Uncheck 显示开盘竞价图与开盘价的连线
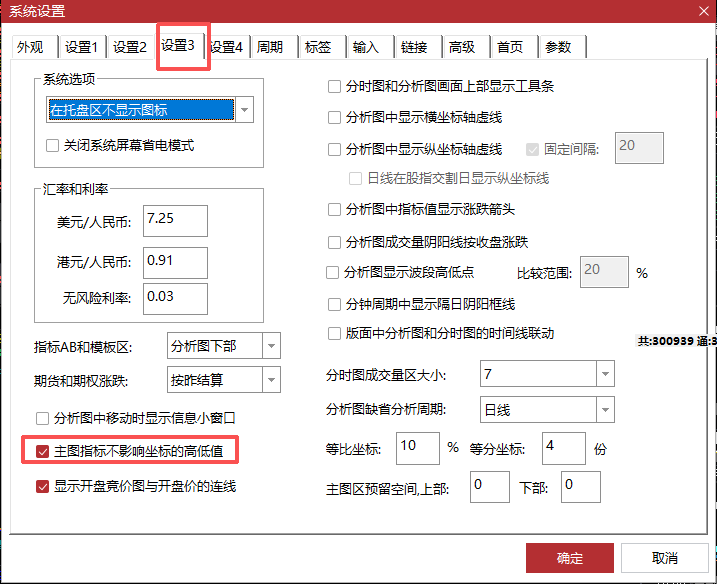This screenshot has height=584, width=717. click(43, 487)
